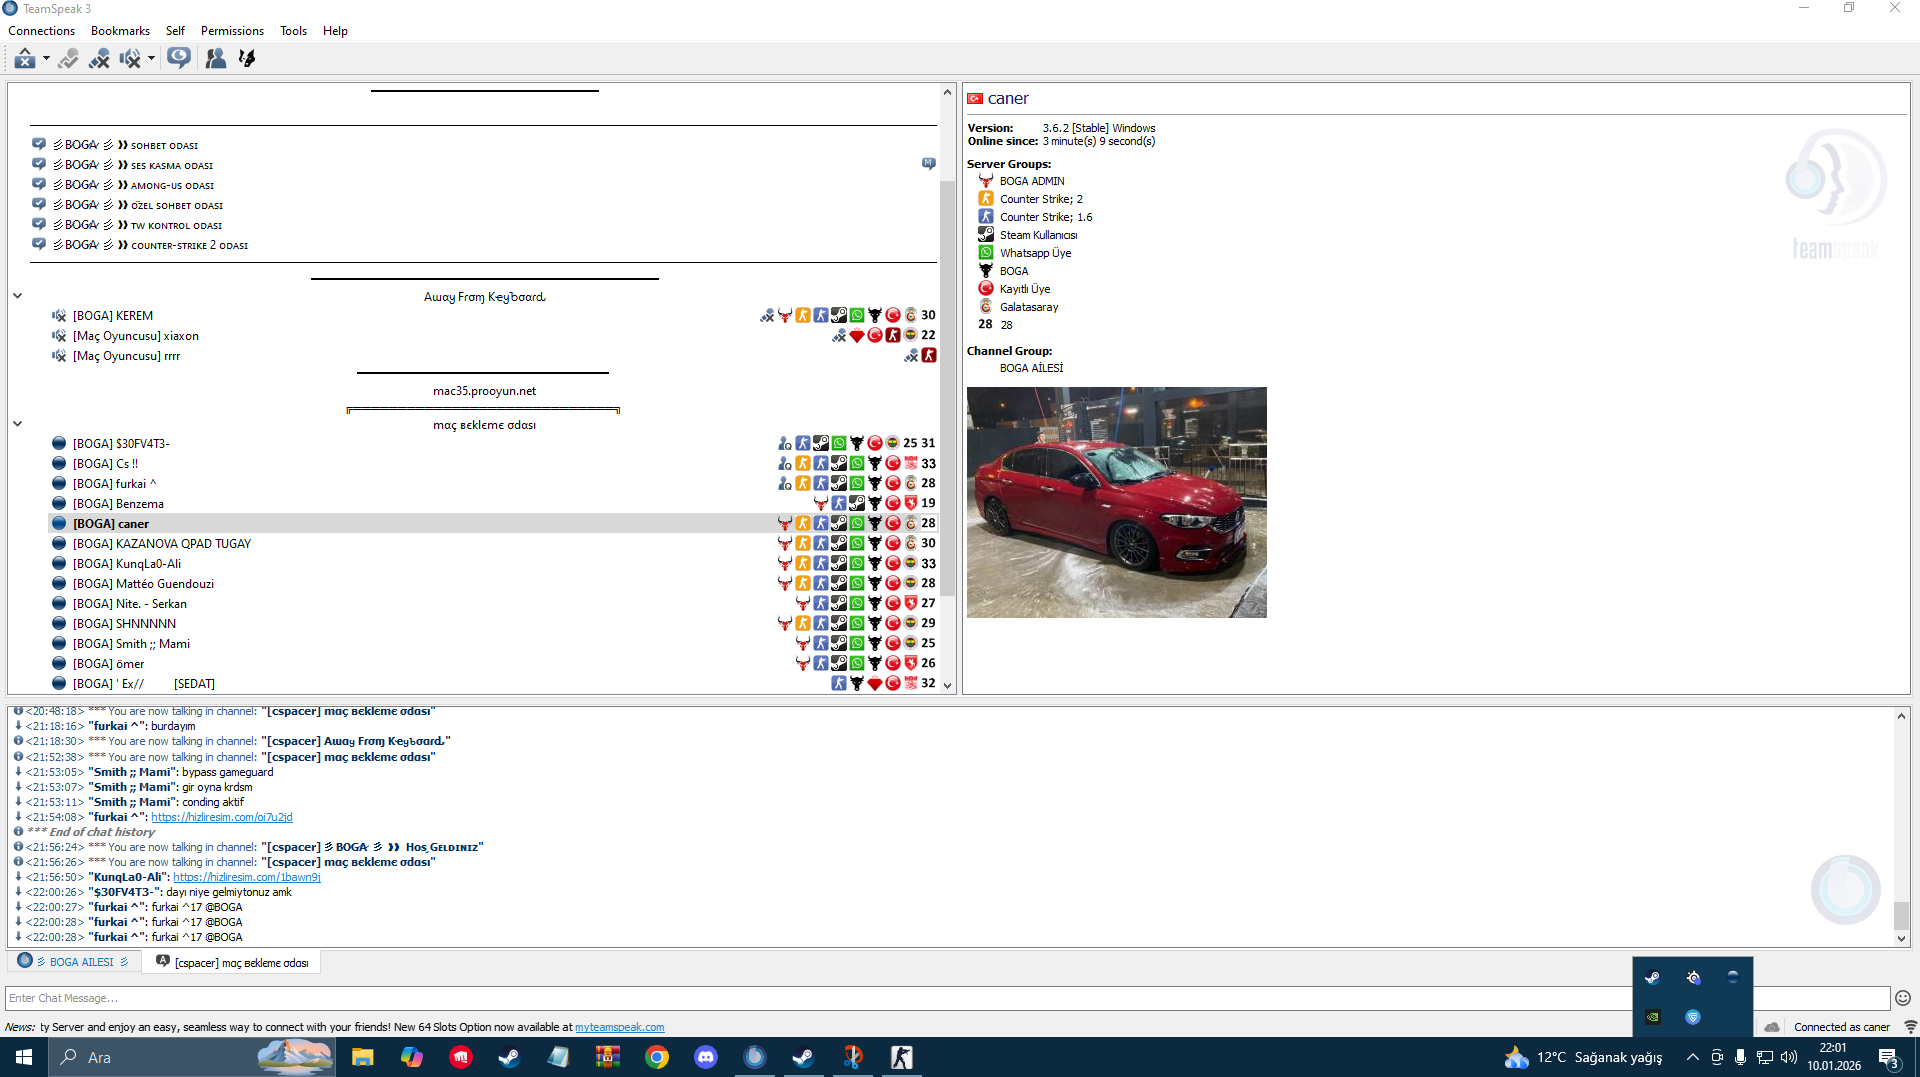This screenshot has height=1077, width=1920.
Task: Click the channel tree up arrow
Action: [x=947, y=92]
